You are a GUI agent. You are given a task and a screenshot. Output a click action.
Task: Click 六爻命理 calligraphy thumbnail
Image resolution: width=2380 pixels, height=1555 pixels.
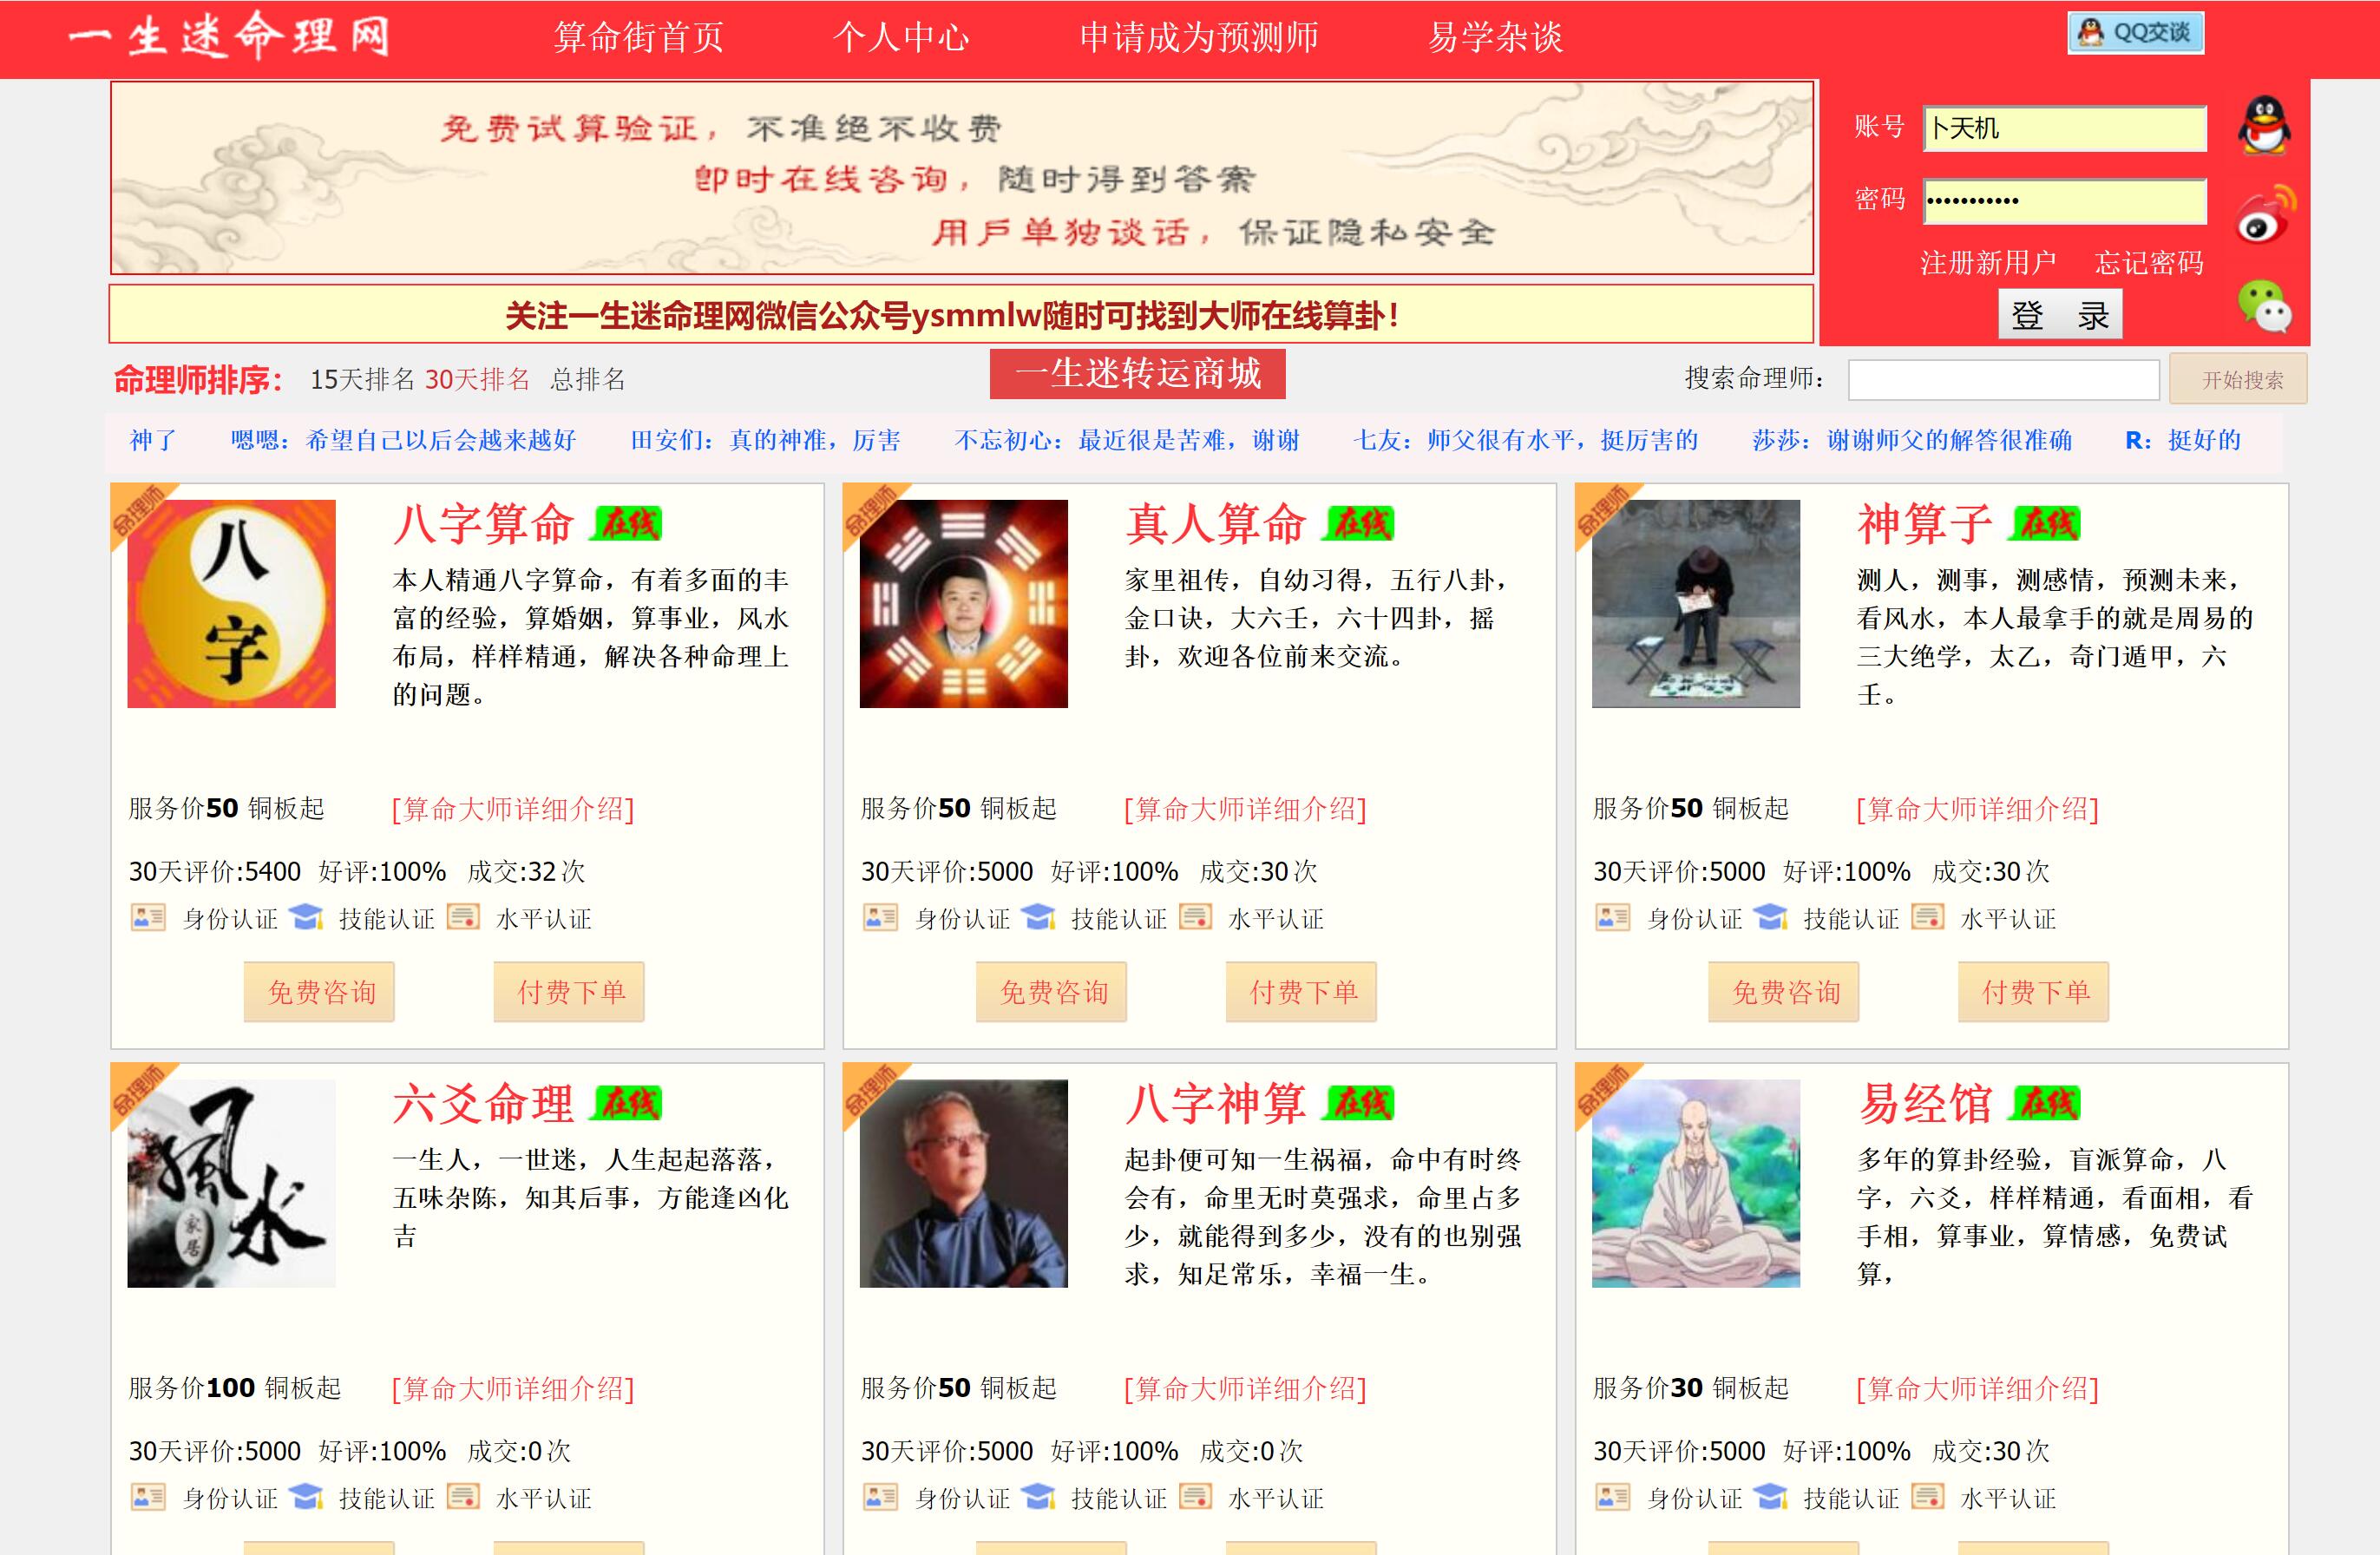(x=232, y=1183)
